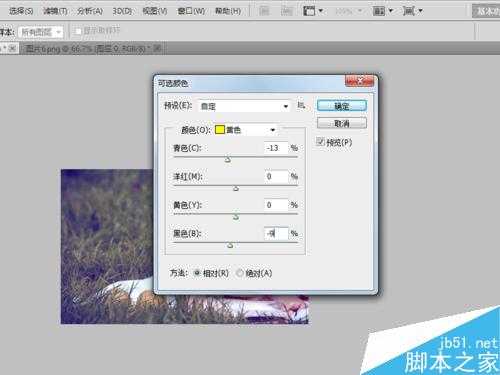Viewport: 500px width, 375px height.
Task: Select the 相对(R) method radio button
Action: click(197, 273)
